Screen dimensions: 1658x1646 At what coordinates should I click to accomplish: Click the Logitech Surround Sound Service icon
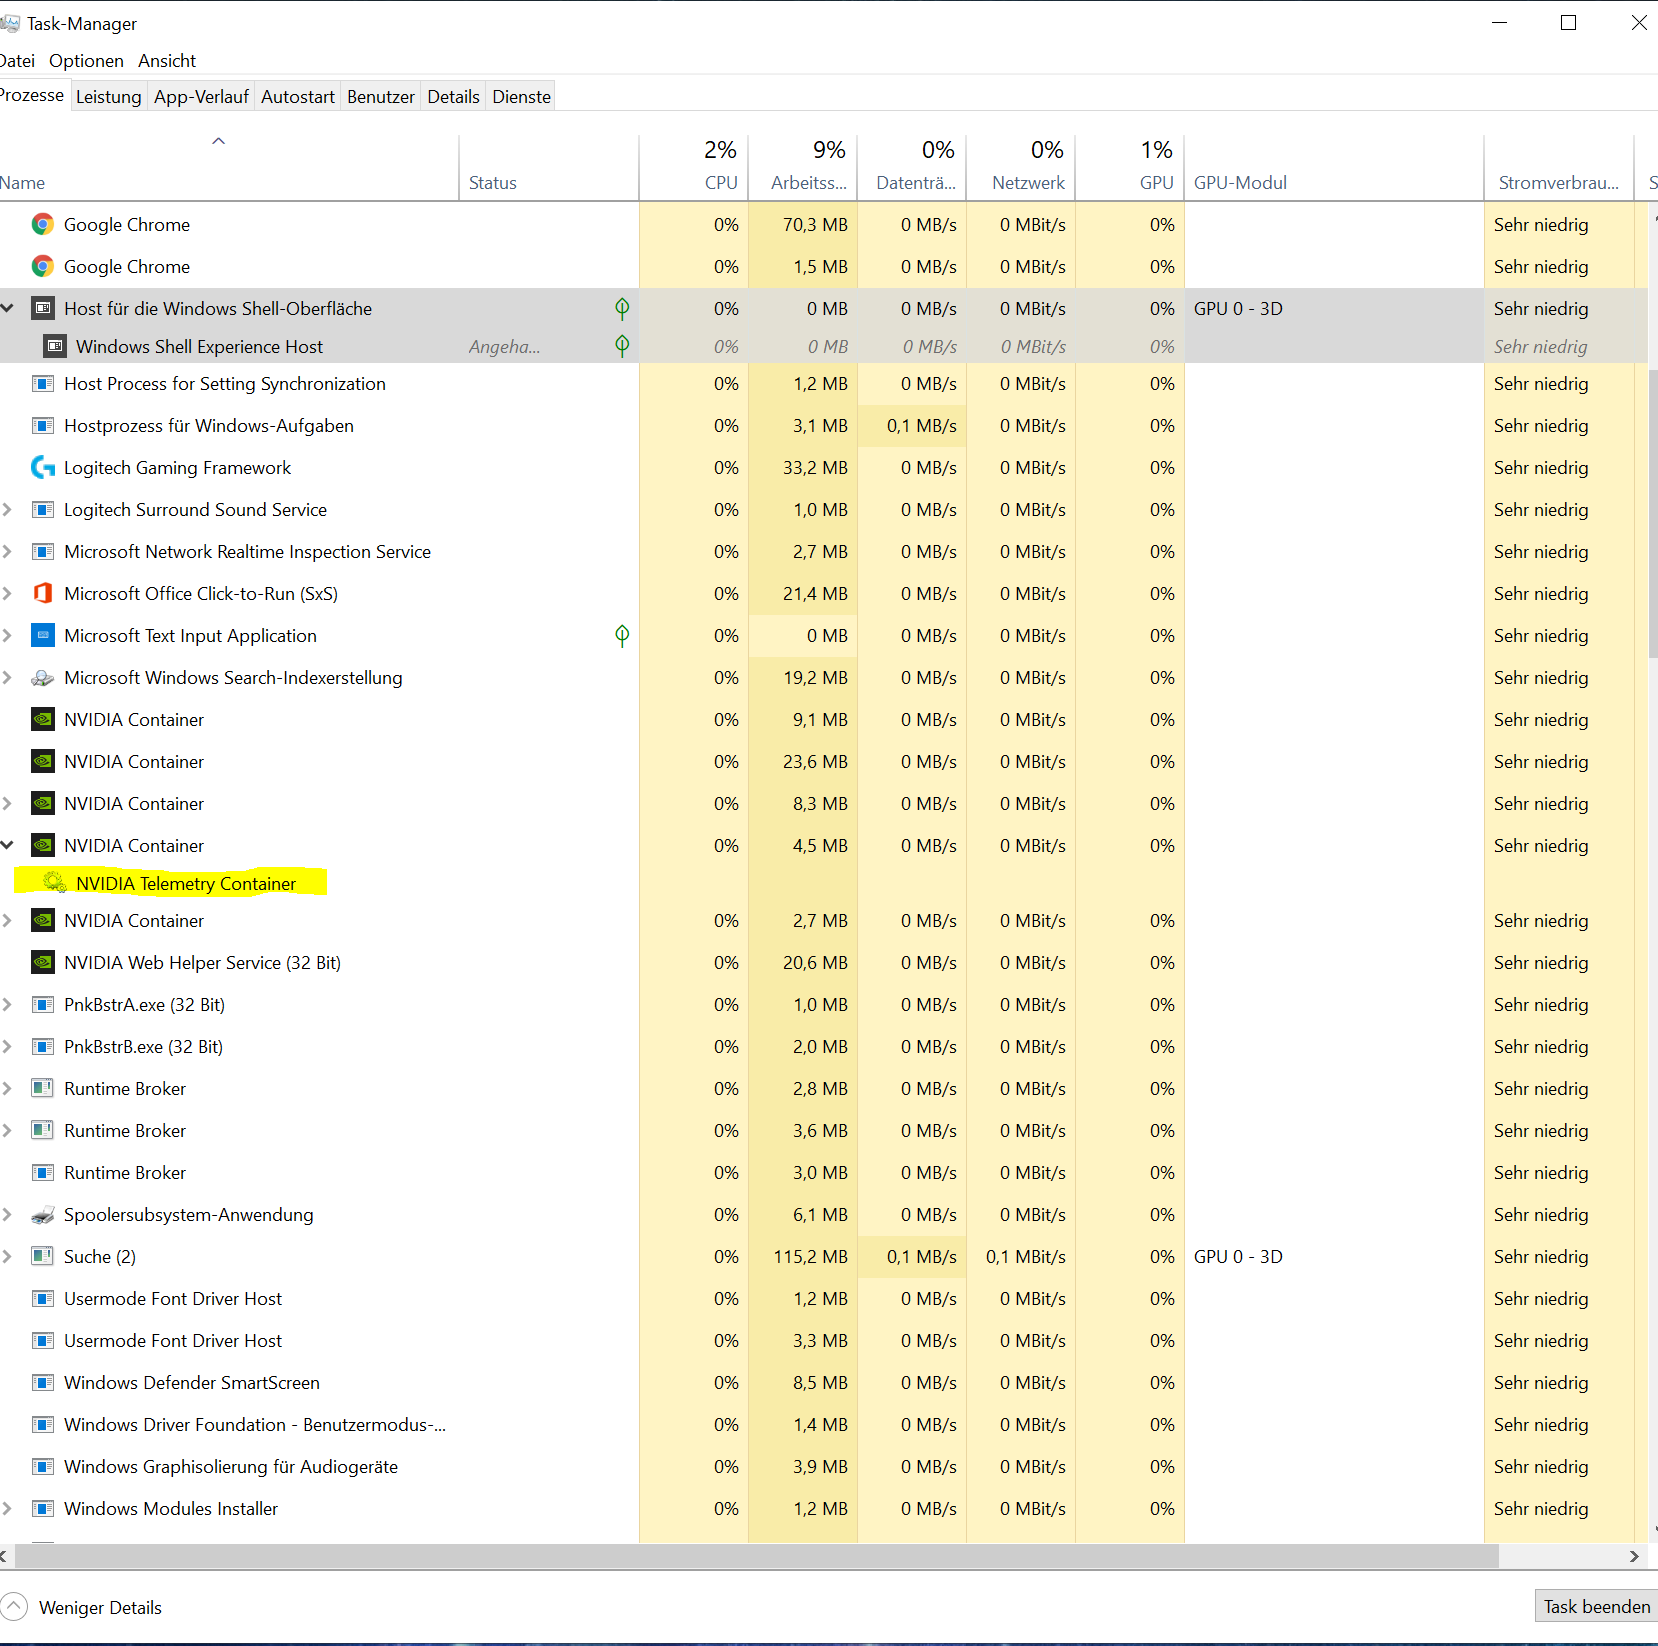click(x=42, y=509)
